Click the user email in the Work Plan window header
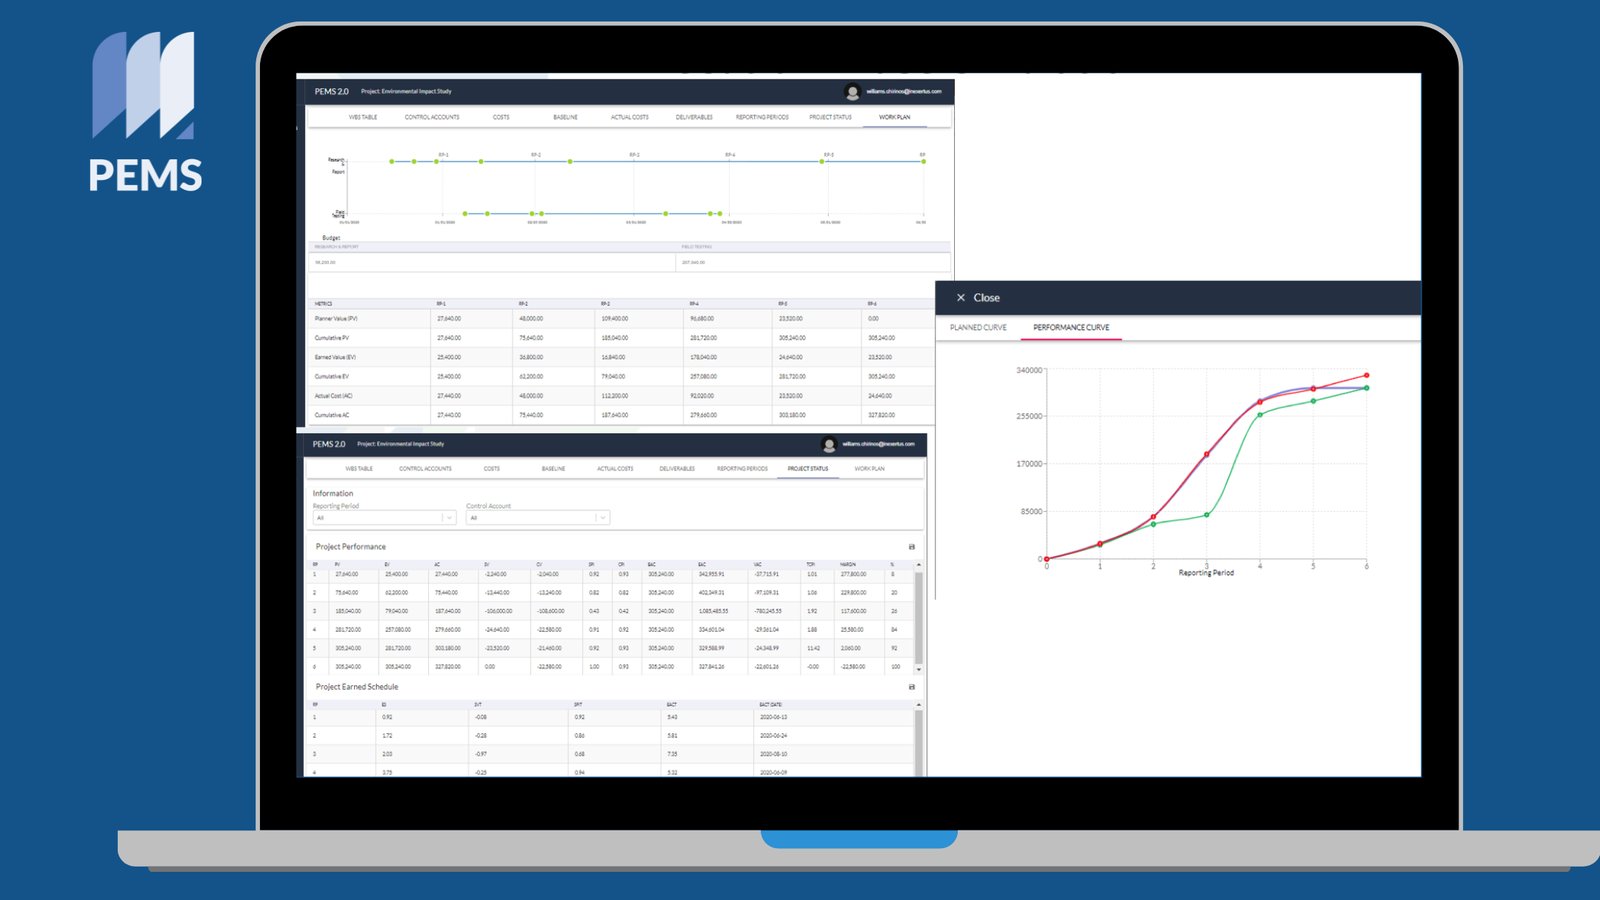This screenshot has width=1600, height=900. coord(904,92)
